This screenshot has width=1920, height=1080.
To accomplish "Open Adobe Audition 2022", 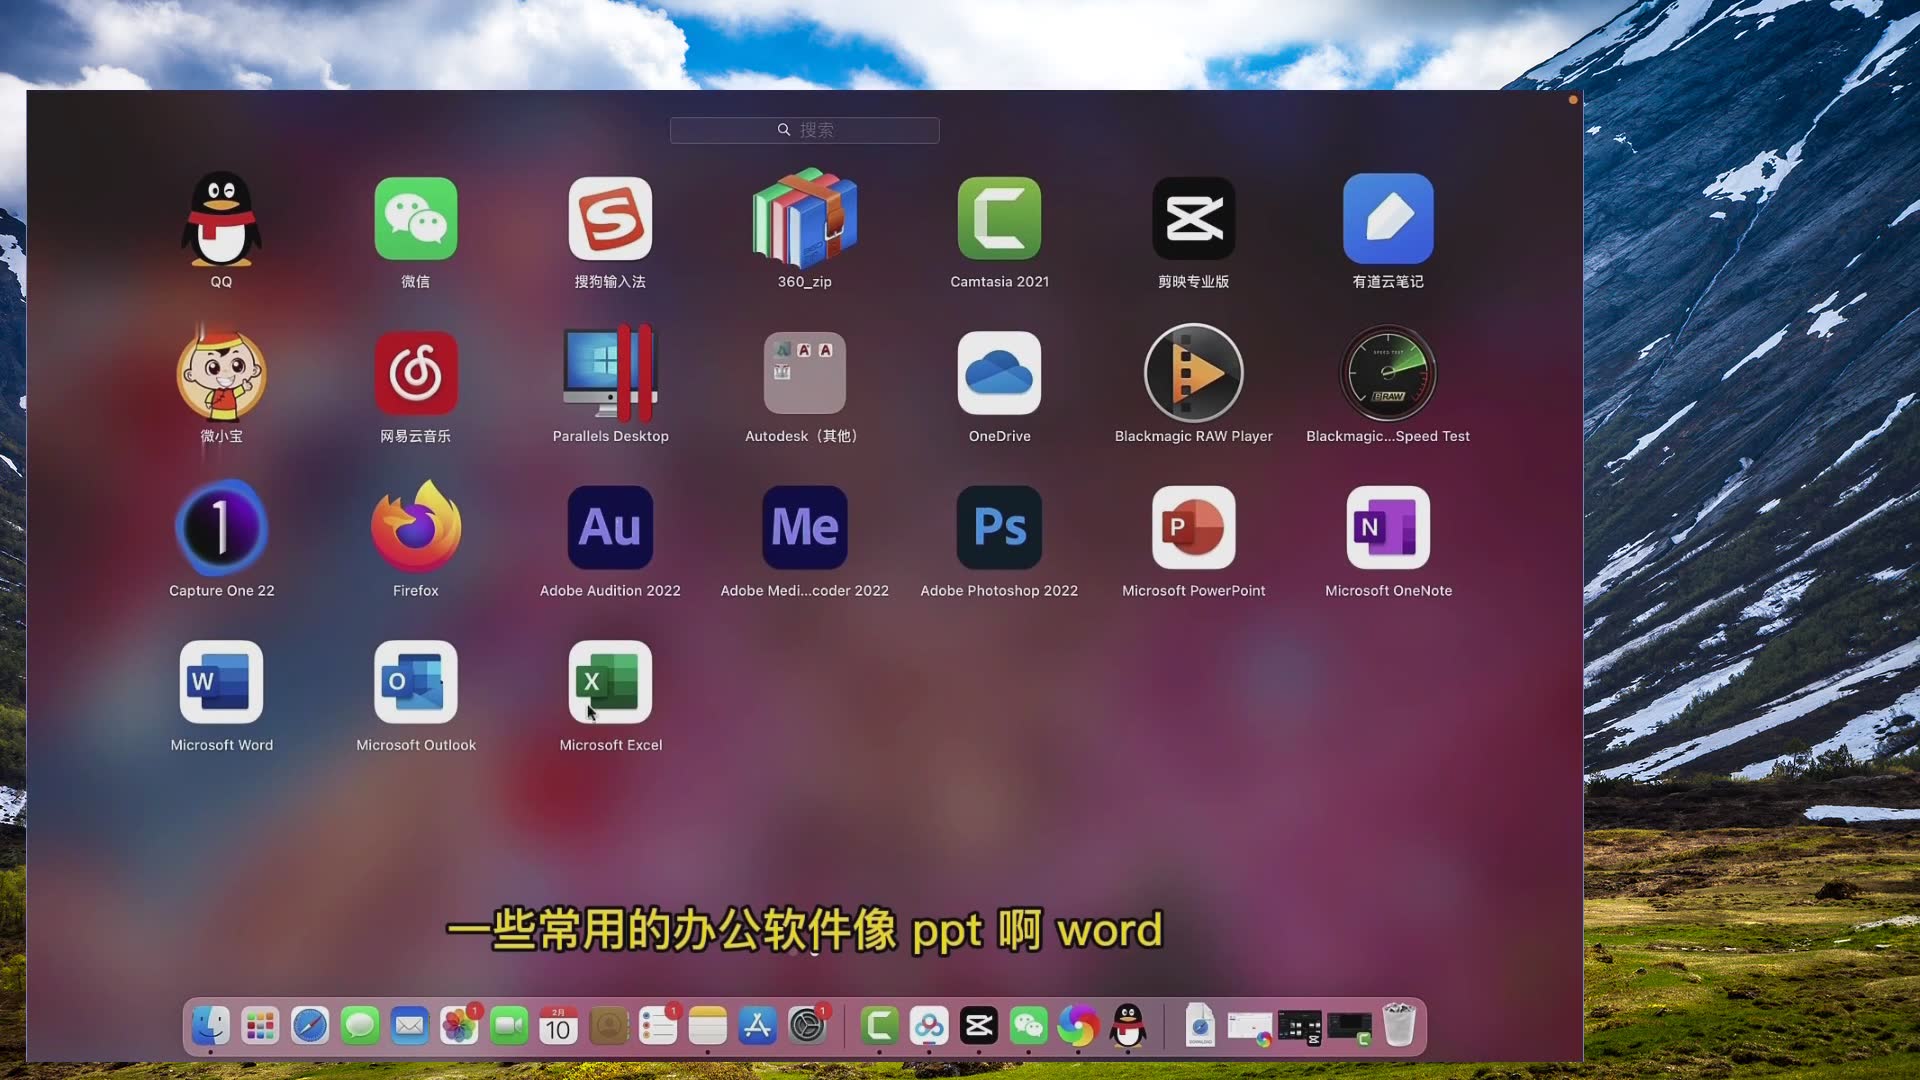I will (x=610, y=527).
